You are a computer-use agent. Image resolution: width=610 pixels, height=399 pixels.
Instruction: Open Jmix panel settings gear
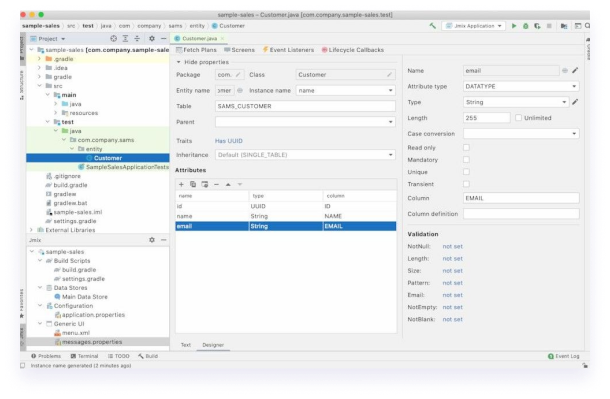152,240
